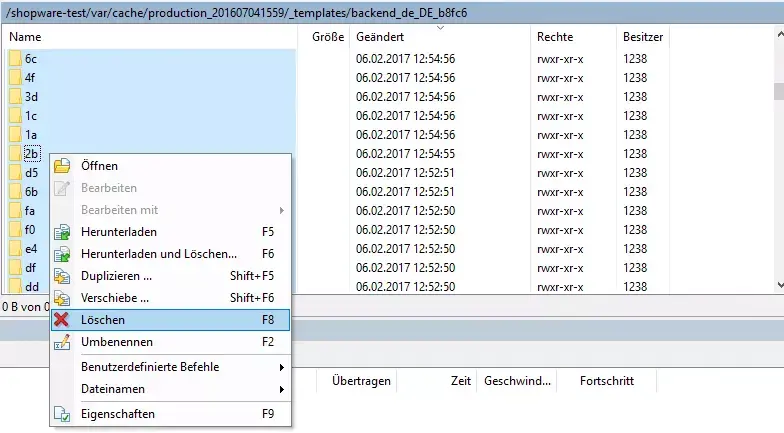Select the 1a folder icon

(x=15, y=135)
